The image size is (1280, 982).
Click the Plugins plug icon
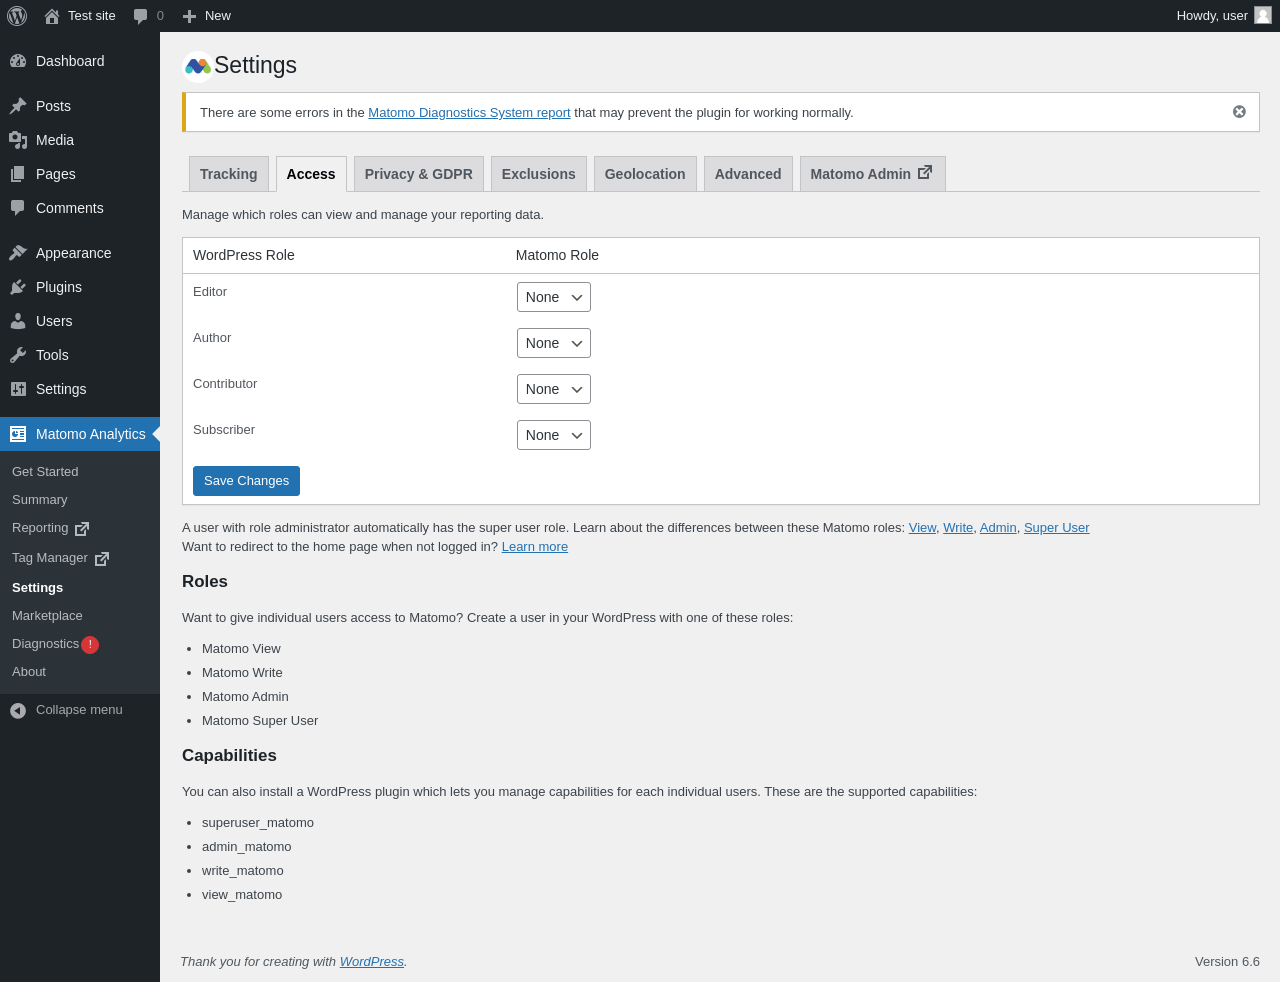pos(18,287)
